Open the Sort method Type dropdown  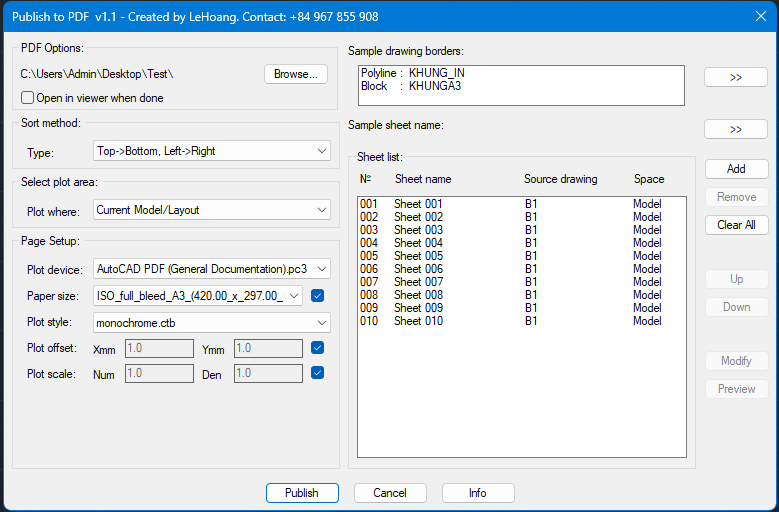211,151
